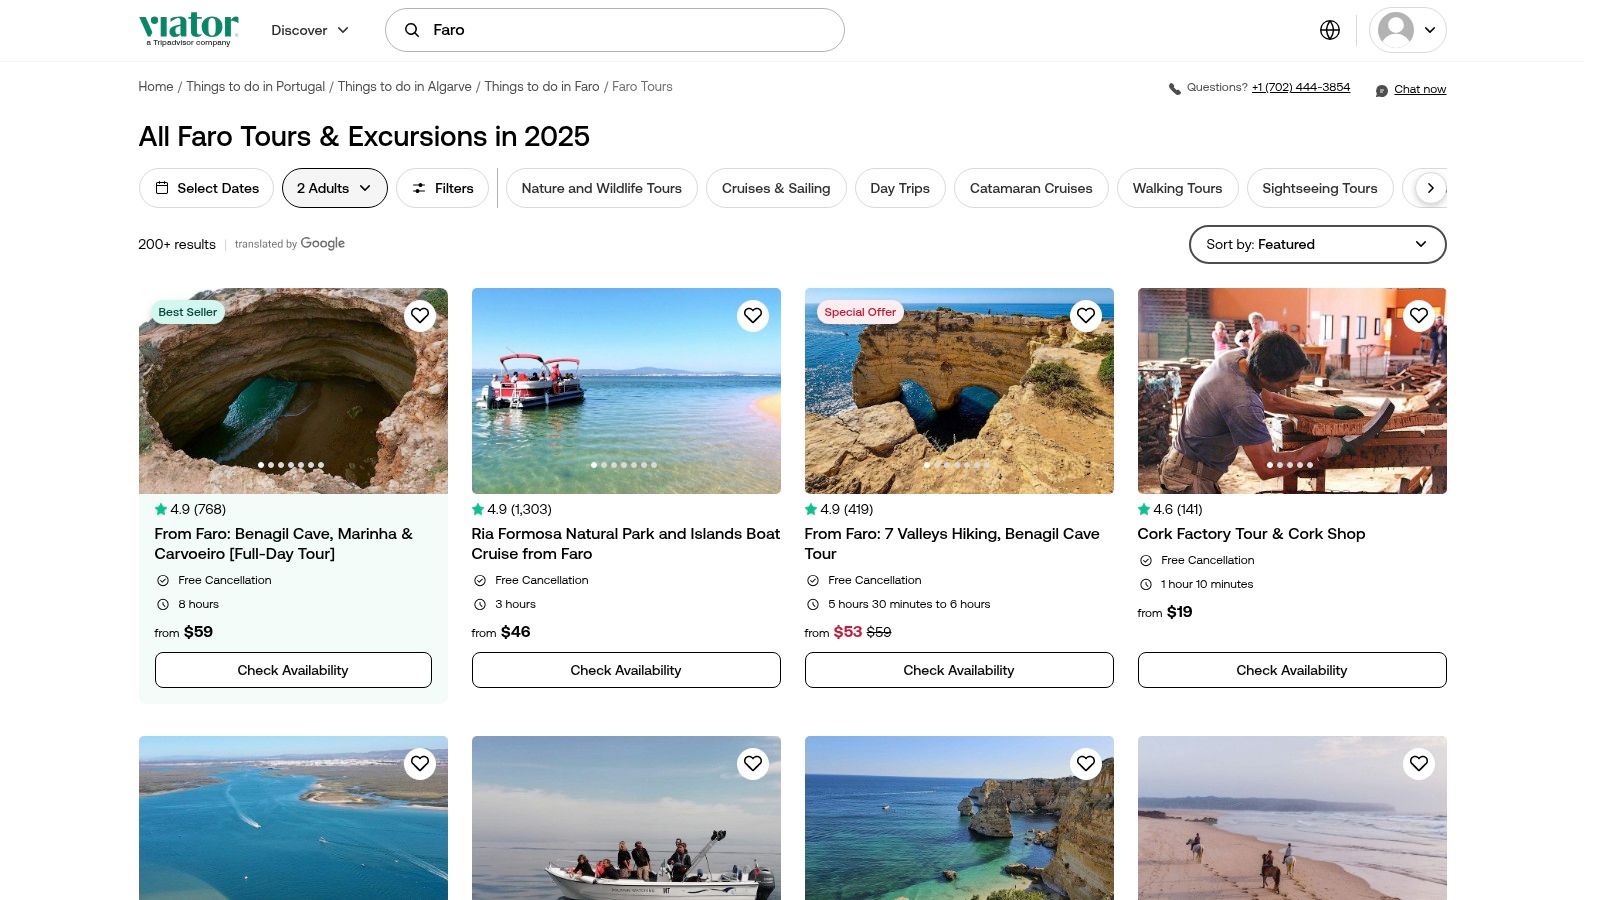This screenshot has width=1600, height=900.
Task: Check Availability for Ria Formosa cruise
Action: [x=626, y=670]
